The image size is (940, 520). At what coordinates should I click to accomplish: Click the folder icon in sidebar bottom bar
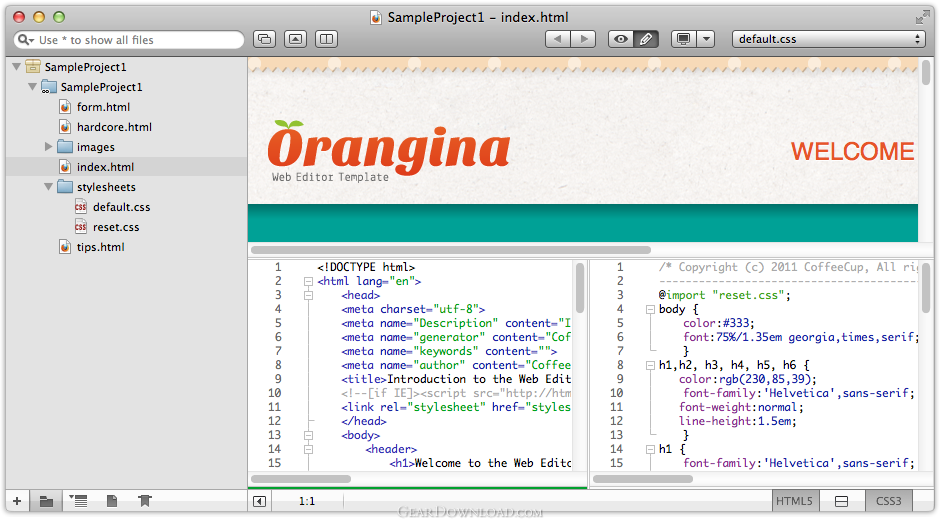(46, 501)
